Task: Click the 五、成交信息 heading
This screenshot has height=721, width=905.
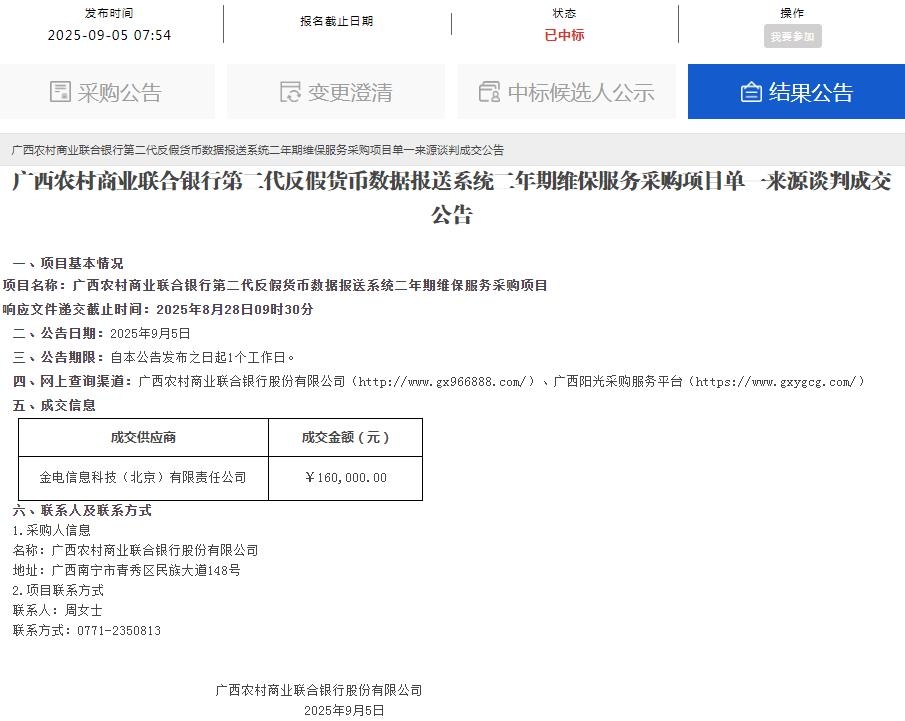Action: click(x=54, y=405)
